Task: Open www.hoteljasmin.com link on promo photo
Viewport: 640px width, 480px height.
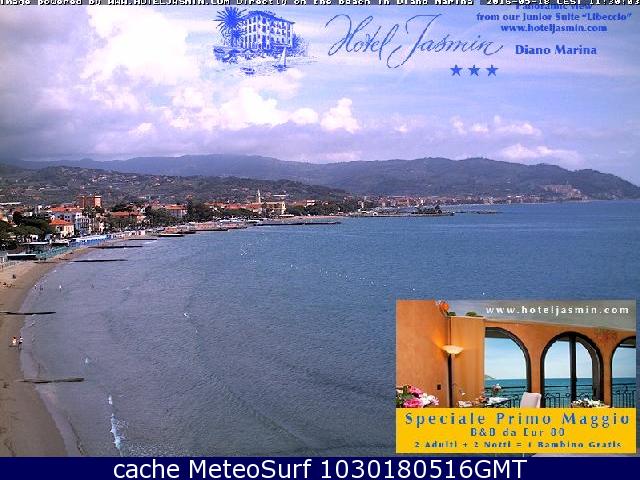Action: click(x=557, y=310)
